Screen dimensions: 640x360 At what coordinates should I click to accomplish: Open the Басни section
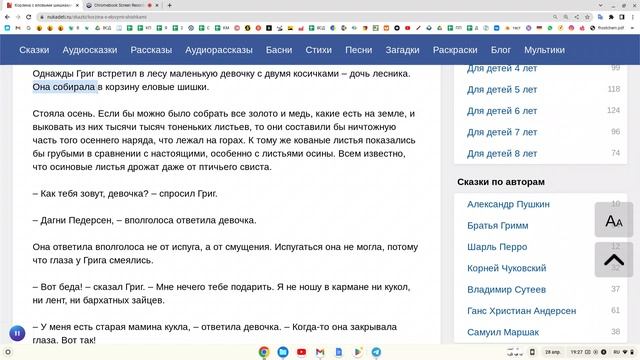(279, 50)
